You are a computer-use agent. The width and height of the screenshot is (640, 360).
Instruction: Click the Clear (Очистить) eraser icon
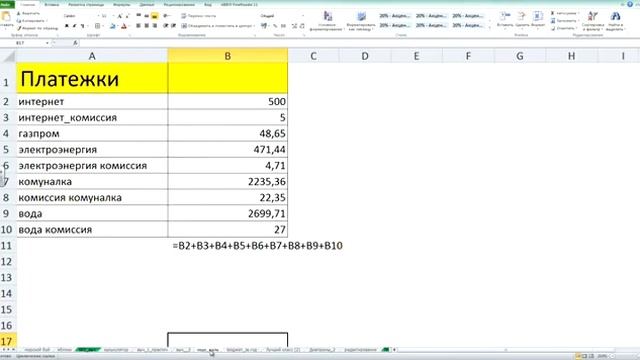pyautogui.click(x=553, y=28)
